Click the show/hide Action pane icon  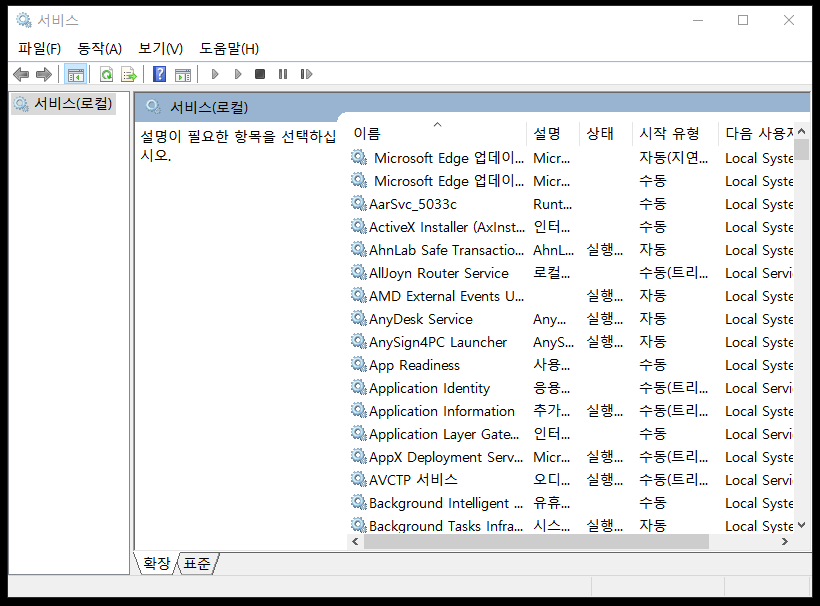183,74
